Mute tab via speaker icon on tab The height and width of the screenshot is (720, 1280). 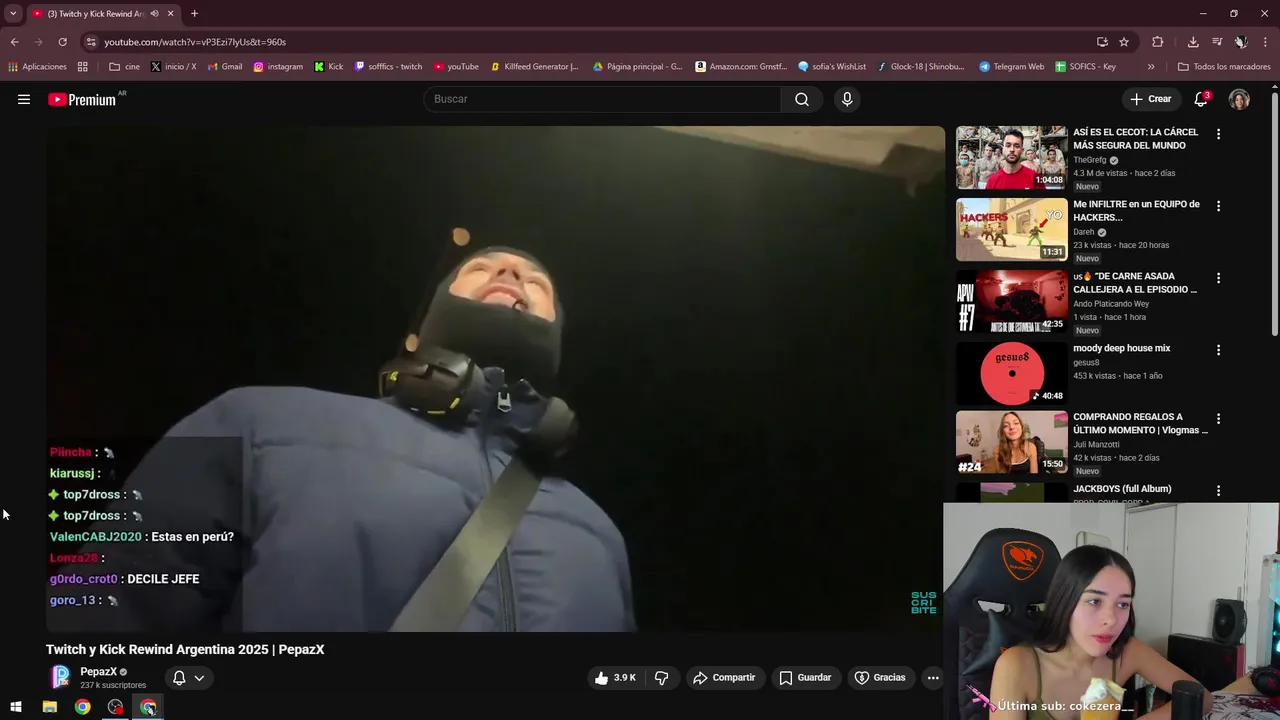[154, 14]
